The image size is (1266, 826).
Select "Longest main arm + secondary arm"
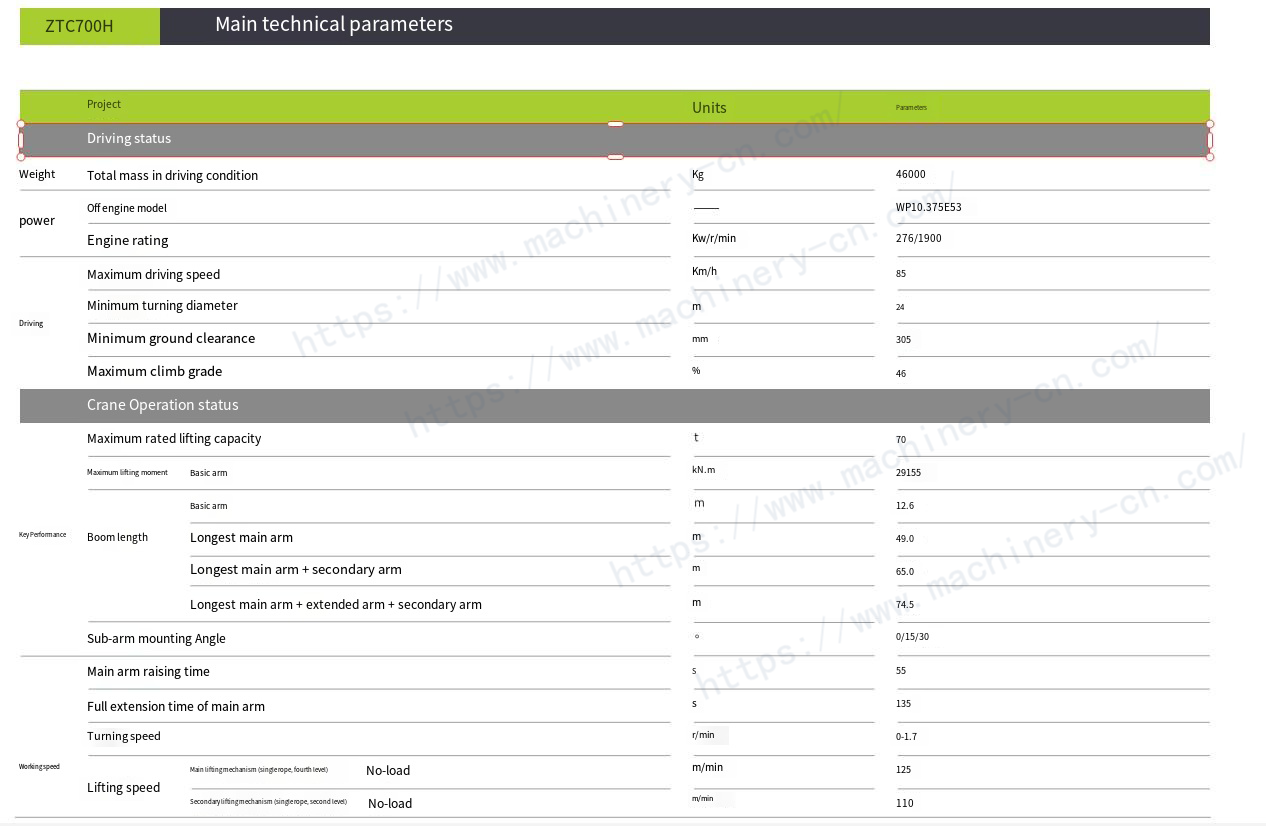[x=296, y=569]
